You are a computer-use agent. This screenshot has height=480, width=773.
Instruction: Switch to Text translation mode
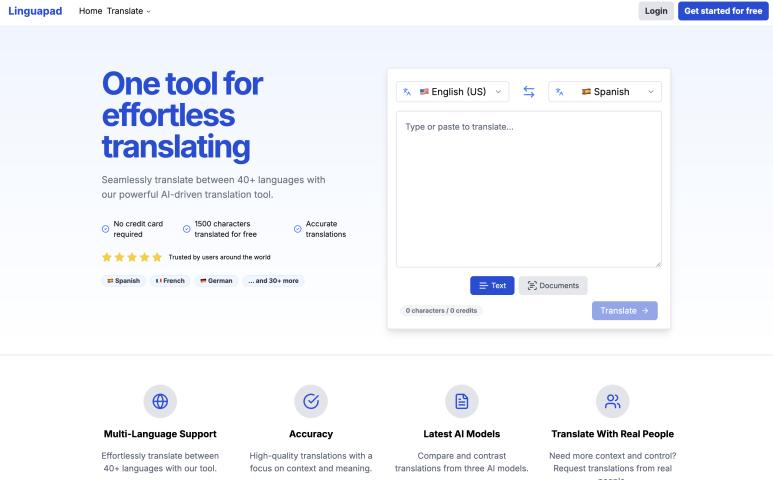pyautogui.click(x=492, y=285)
